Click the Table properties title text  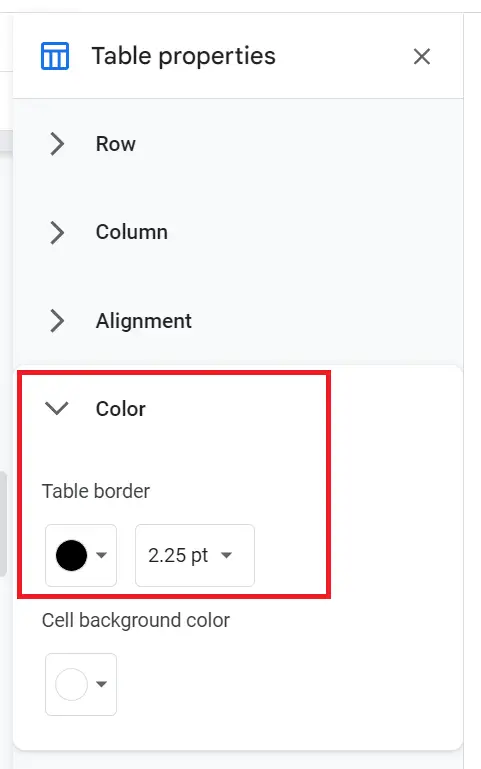pyautogui.click(x=184, y=56)
